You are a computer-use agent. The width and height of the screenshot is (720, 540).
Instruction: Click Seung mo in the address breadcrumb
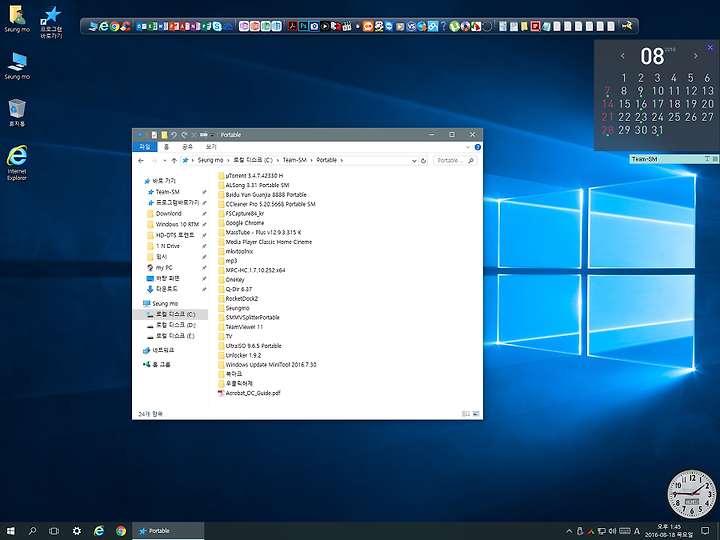[210, 160]
